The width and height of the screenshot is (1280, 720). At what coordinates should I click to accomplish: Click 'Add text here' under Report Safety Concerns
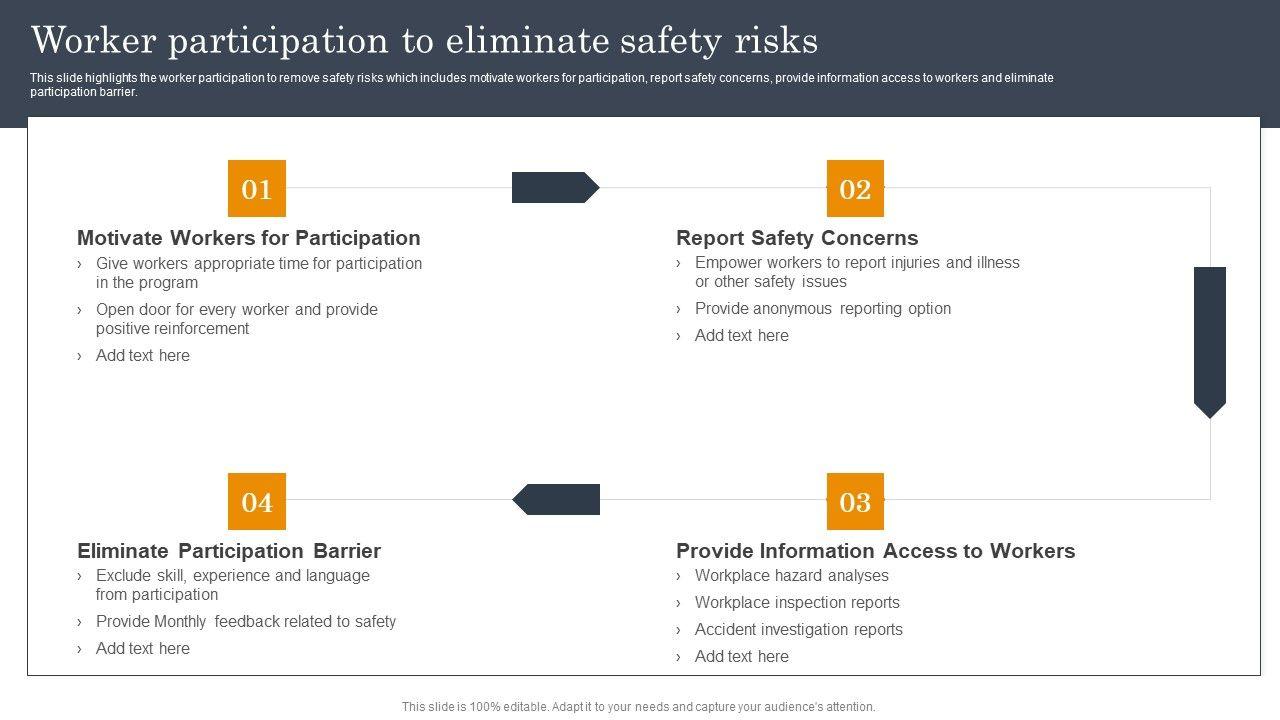(x=741, y=336)
